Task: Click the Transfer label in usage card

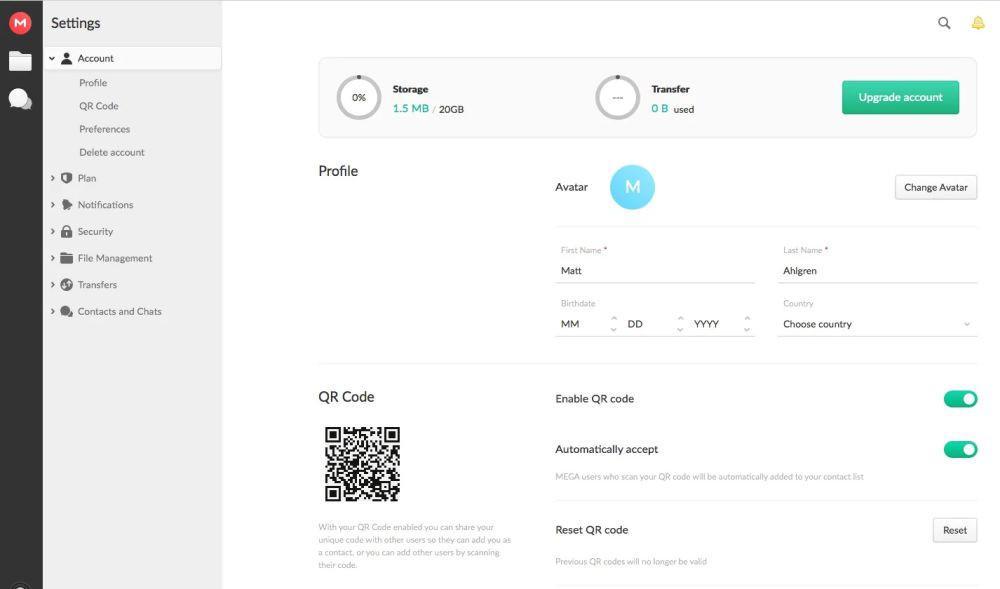Action: [670, 89]
